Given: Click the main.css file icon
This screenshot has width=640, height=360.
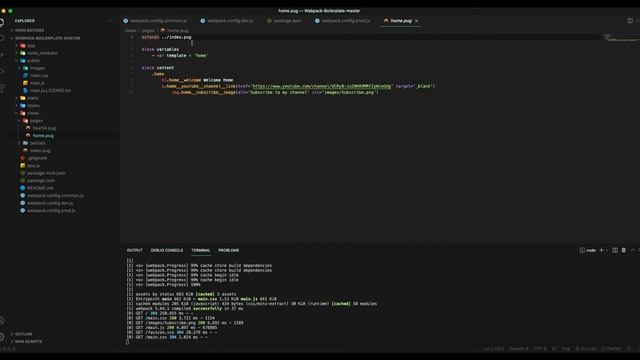Looking at the screenshot, I should point(25,76).
